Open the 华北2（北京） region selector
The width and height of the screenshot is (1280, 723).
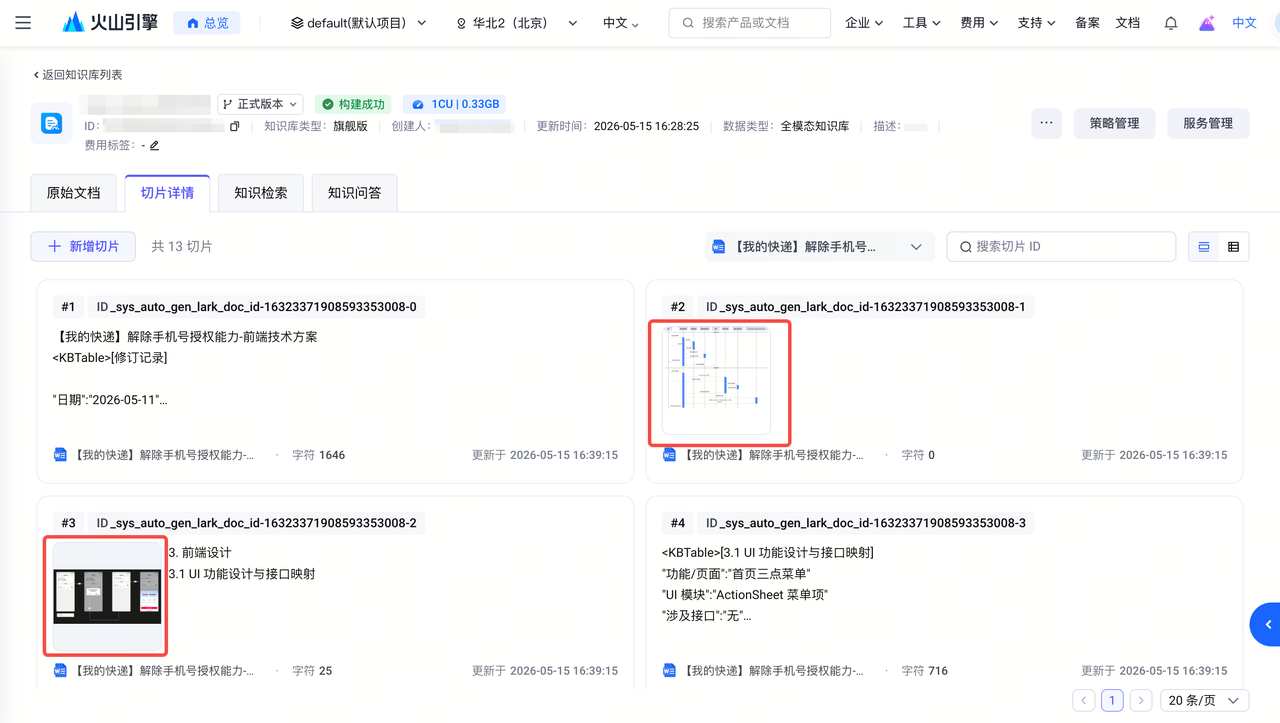pos(516,23)
